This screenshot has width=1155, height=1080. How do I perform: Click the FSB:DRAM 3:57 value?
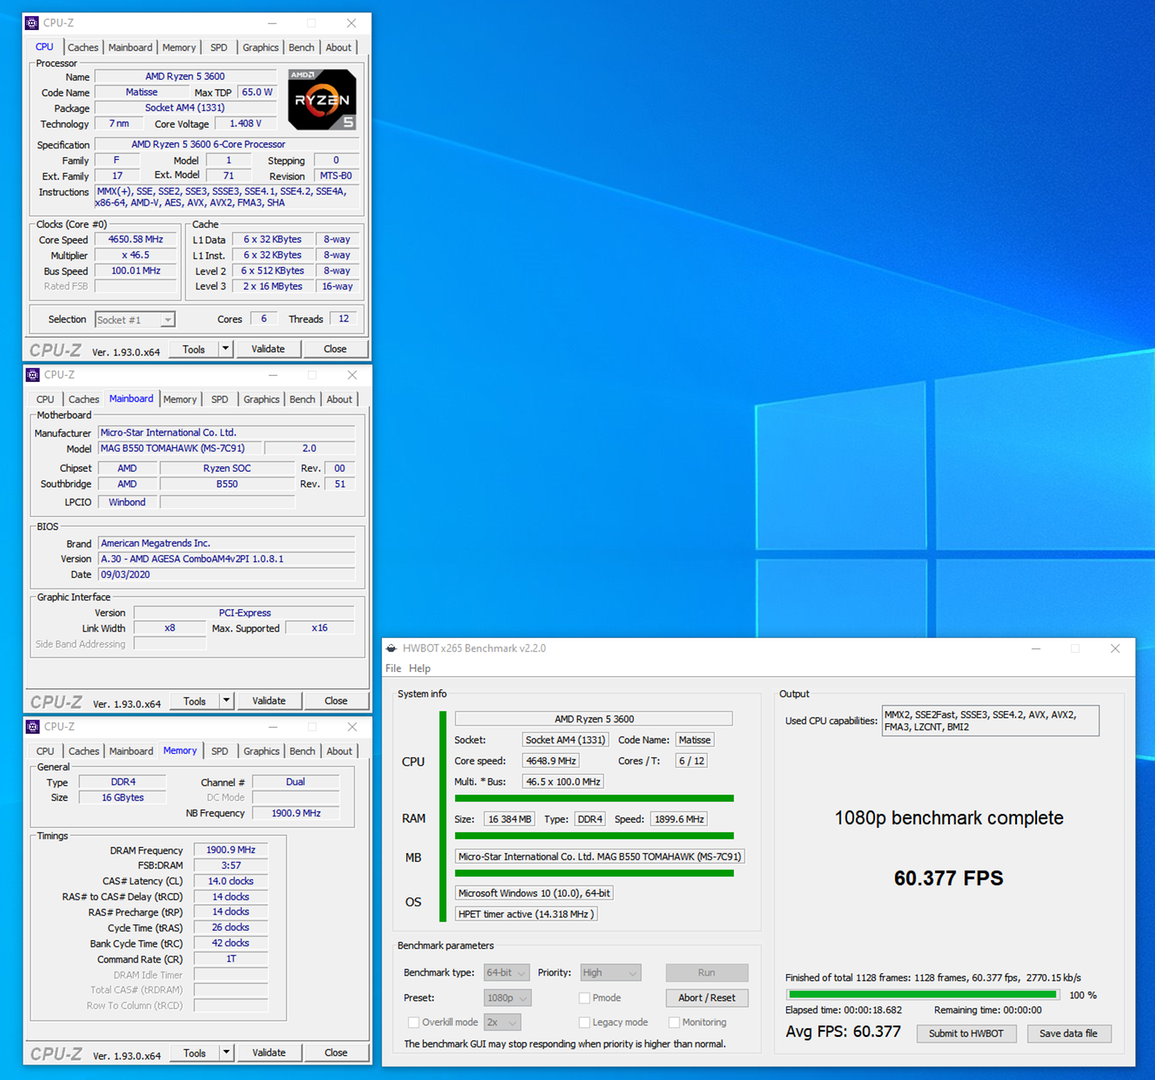point(231,866)
